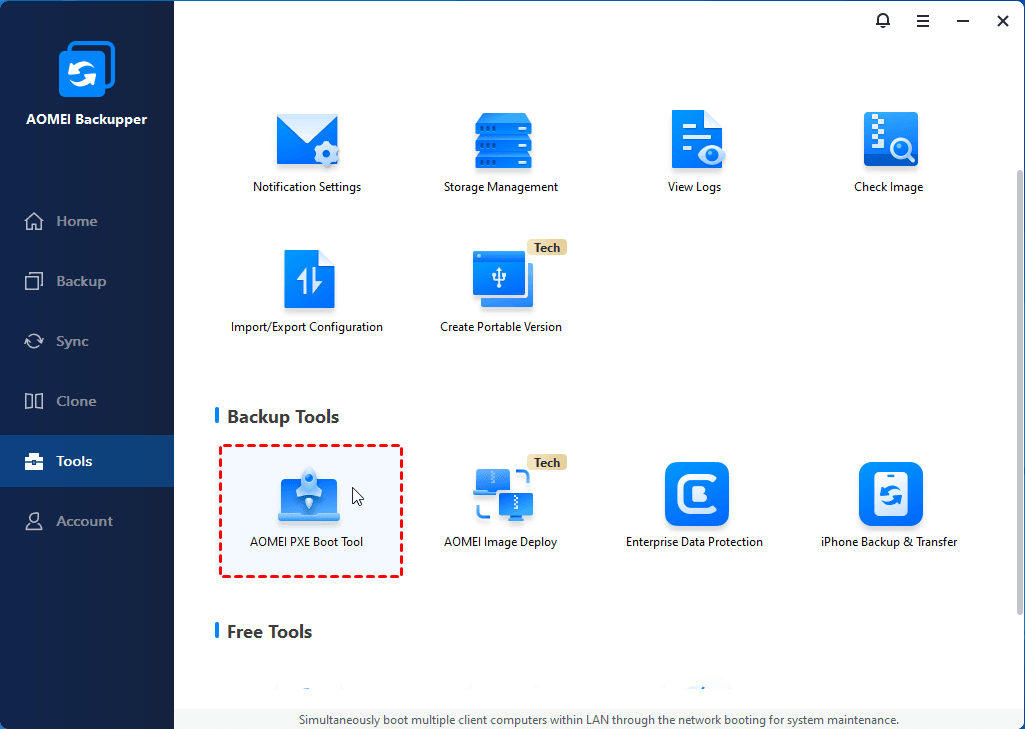This screenshot has width=1025, height=729.
Task: Open the View Logs tool
Action: [694, 152]
